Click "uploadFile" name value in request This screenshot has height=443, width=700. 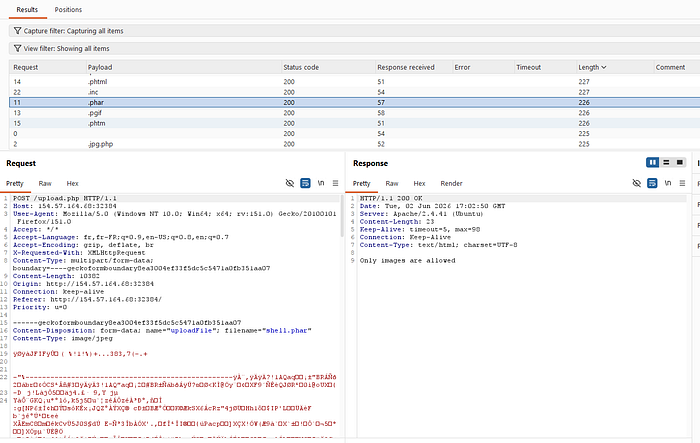coord(191,330)
